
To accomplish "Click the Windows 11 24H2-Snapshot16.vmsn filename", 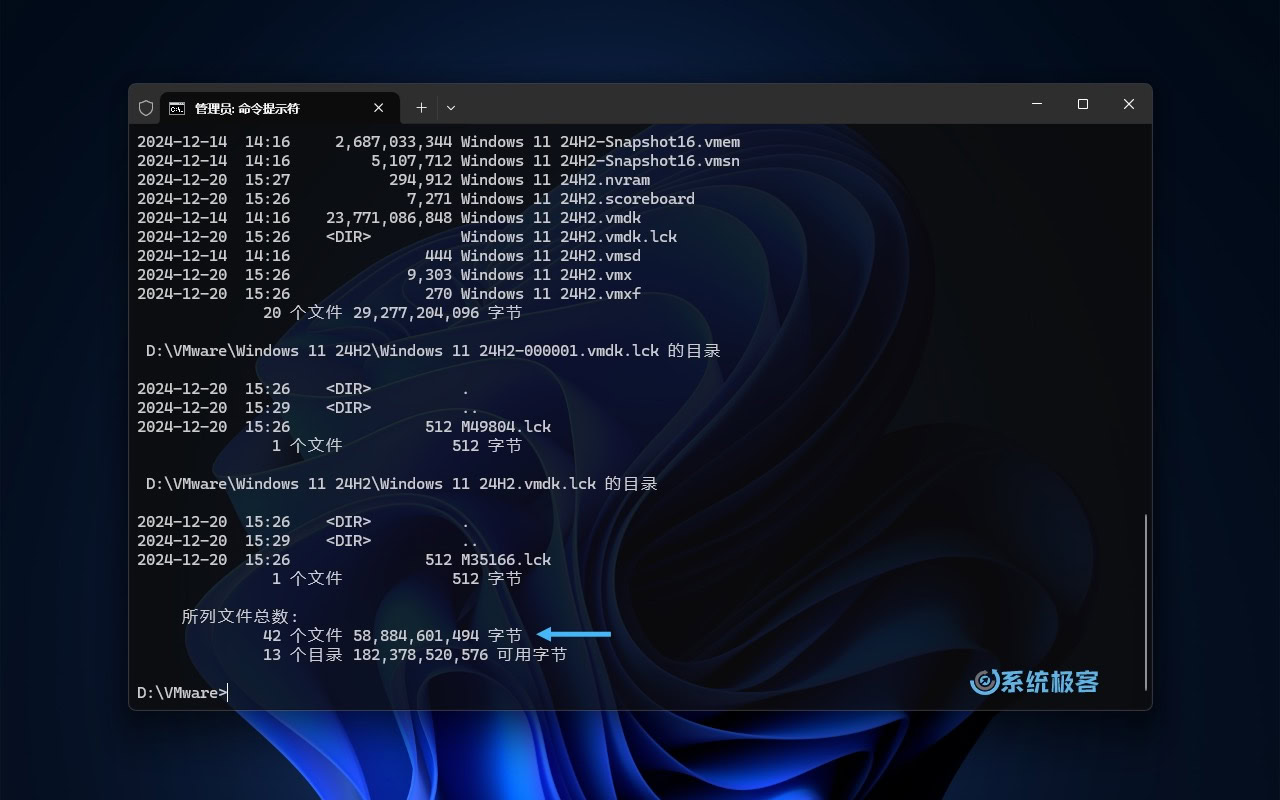I will coord(600,161).
